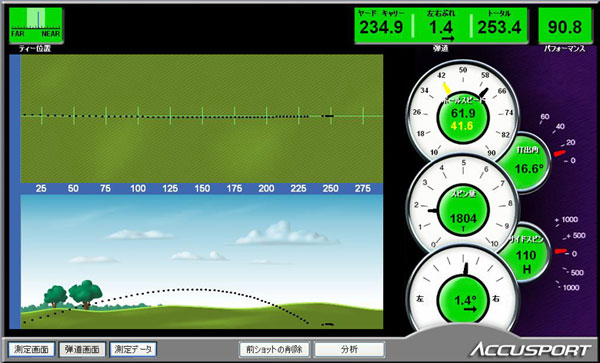
Task: Select the spin rate 1804 gauge
Action: (x=463, y=211)
